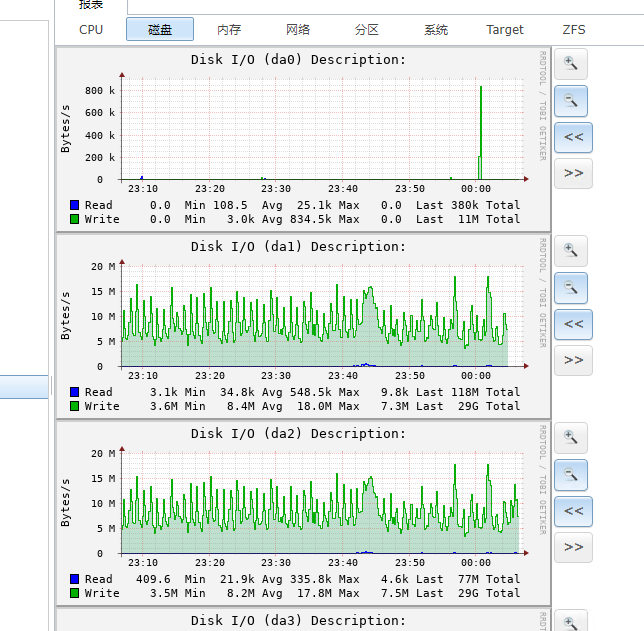Image resolution: width=644 pixels, height=631 pixels.
Task: Click the da0 Disk I/O graph image
Action: [303, 139]
